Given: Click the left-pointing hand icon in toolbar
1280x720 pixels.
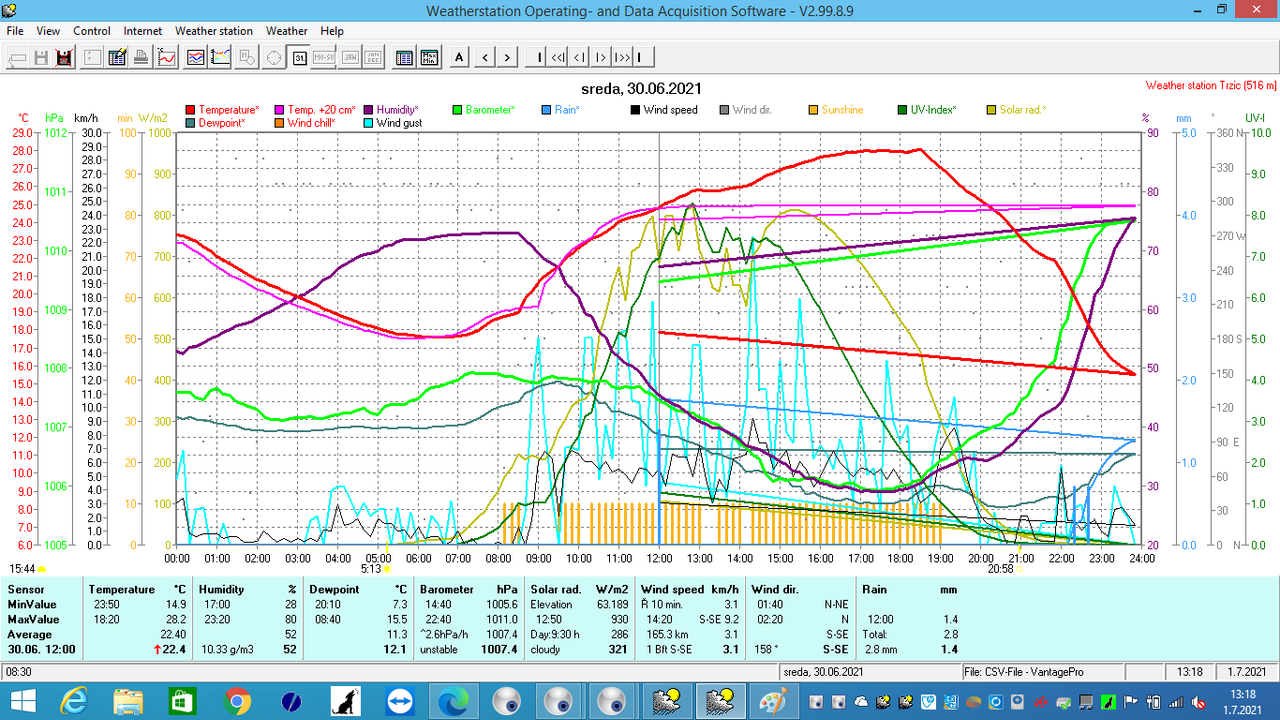Looking at the screenshot, I should click(17, 57).
